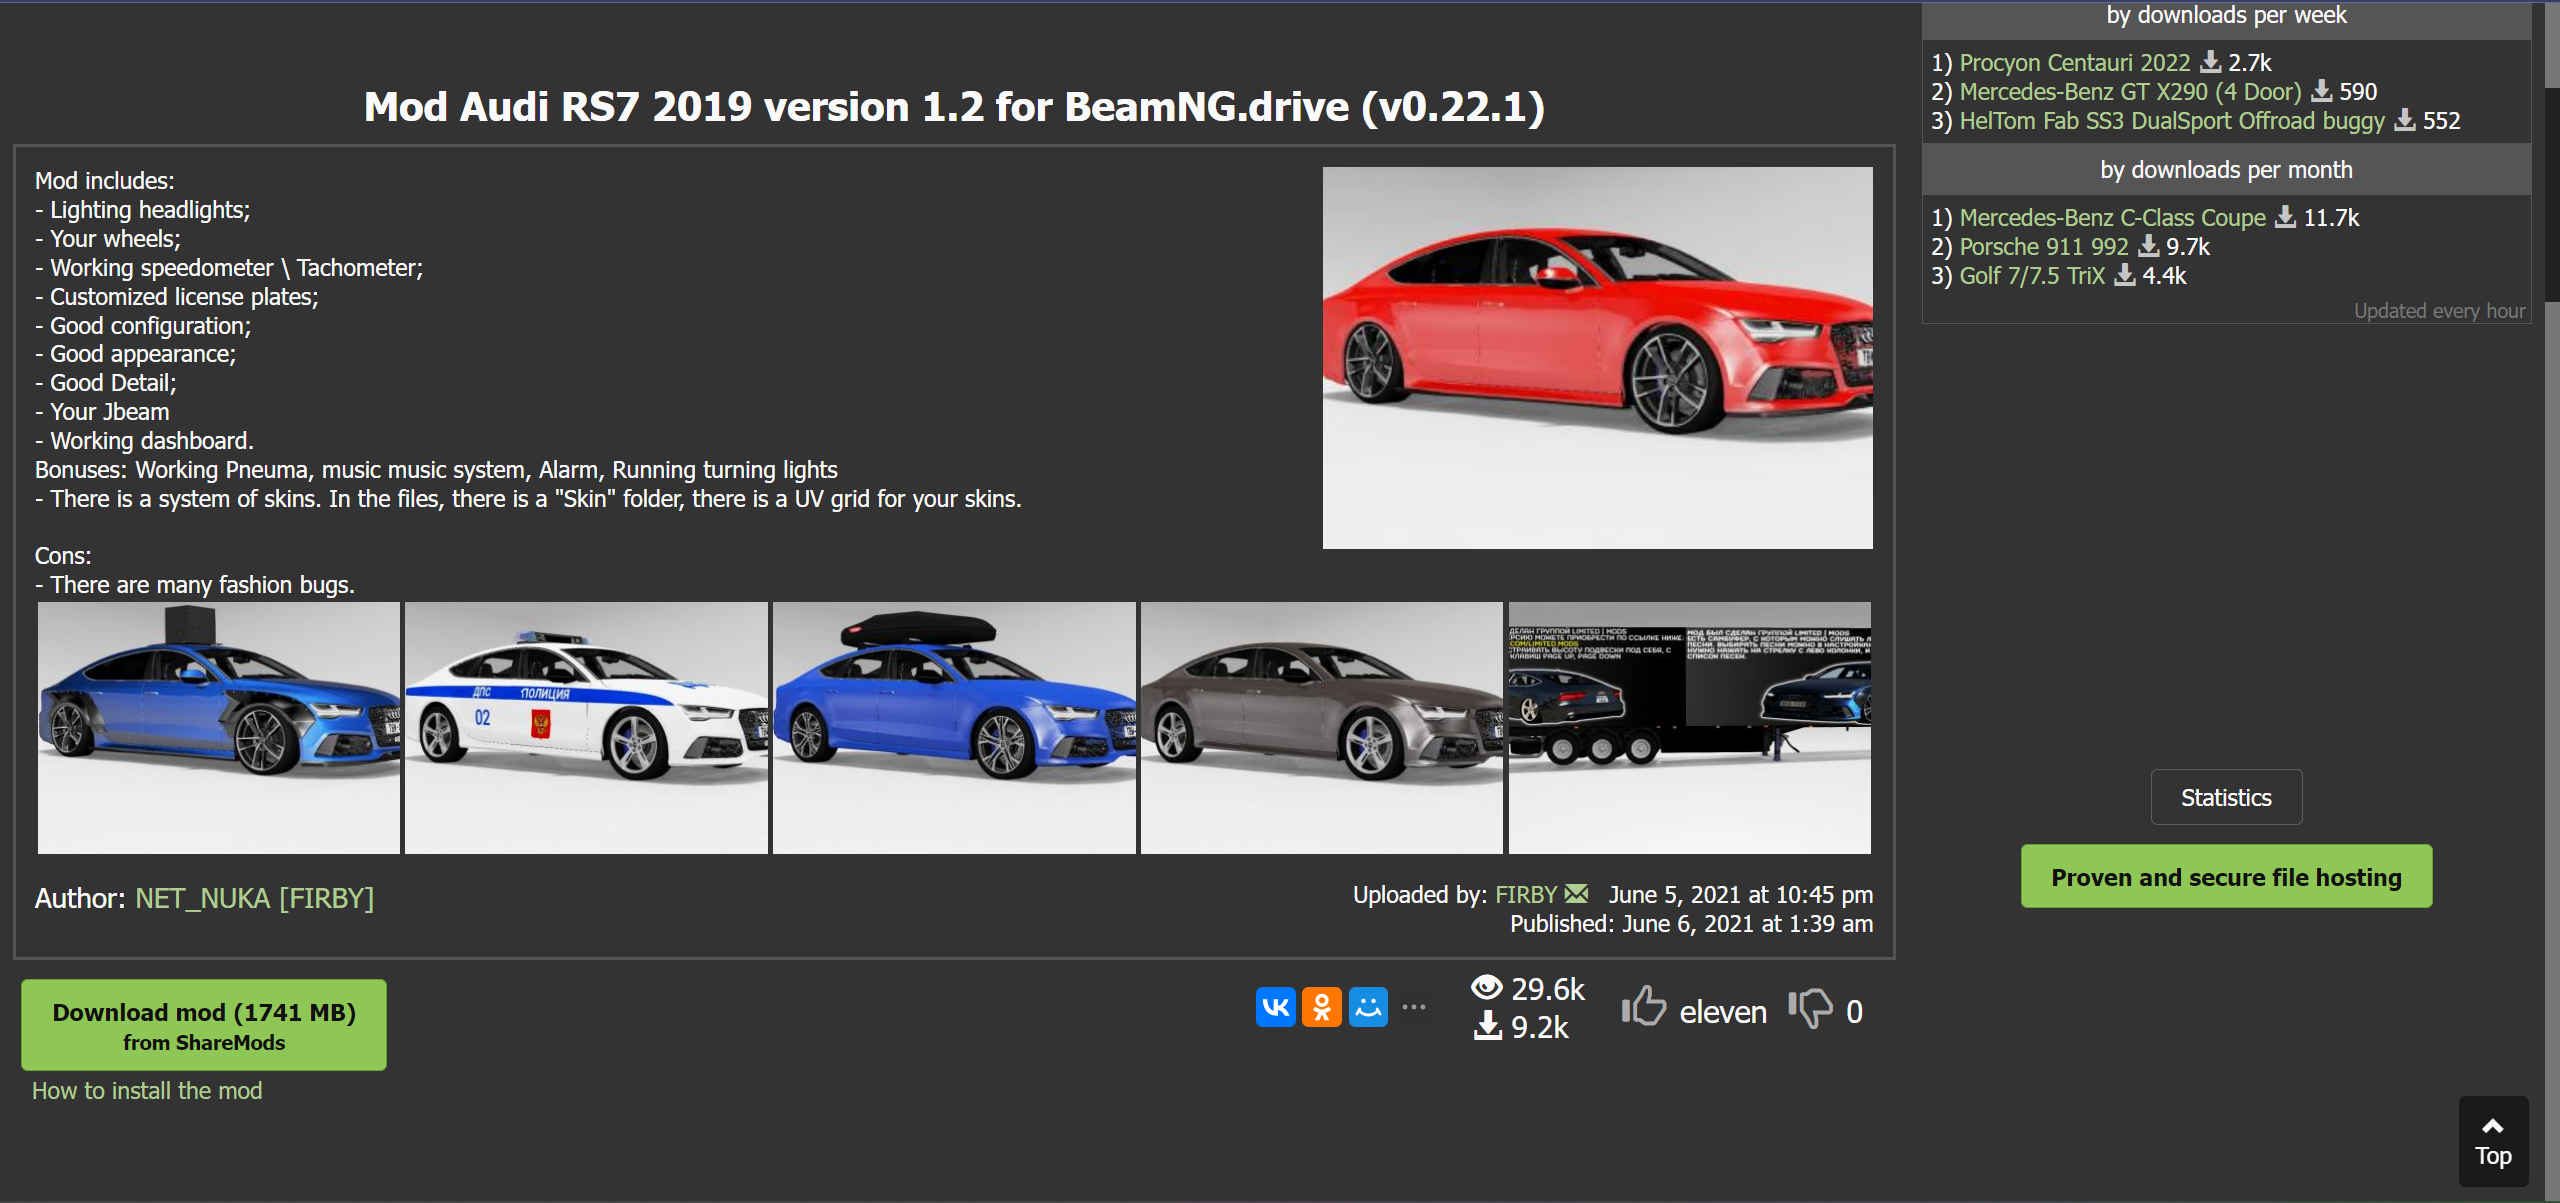Jump back to Top of page
Viewport: 2560px width, 1203px height.
pyautogui.click(x=2493, y=1141)
